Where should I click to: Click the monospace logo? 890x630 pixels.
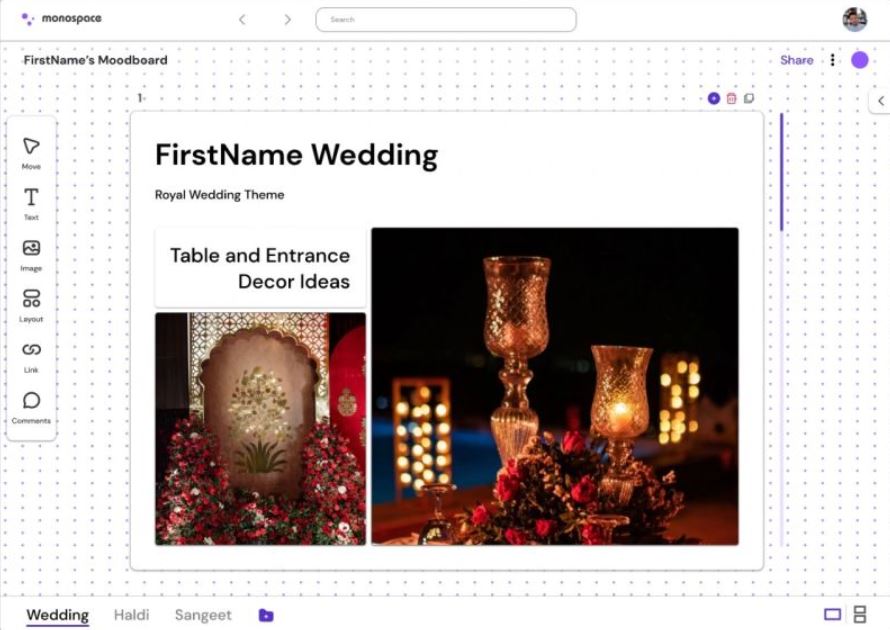(61, 19)
